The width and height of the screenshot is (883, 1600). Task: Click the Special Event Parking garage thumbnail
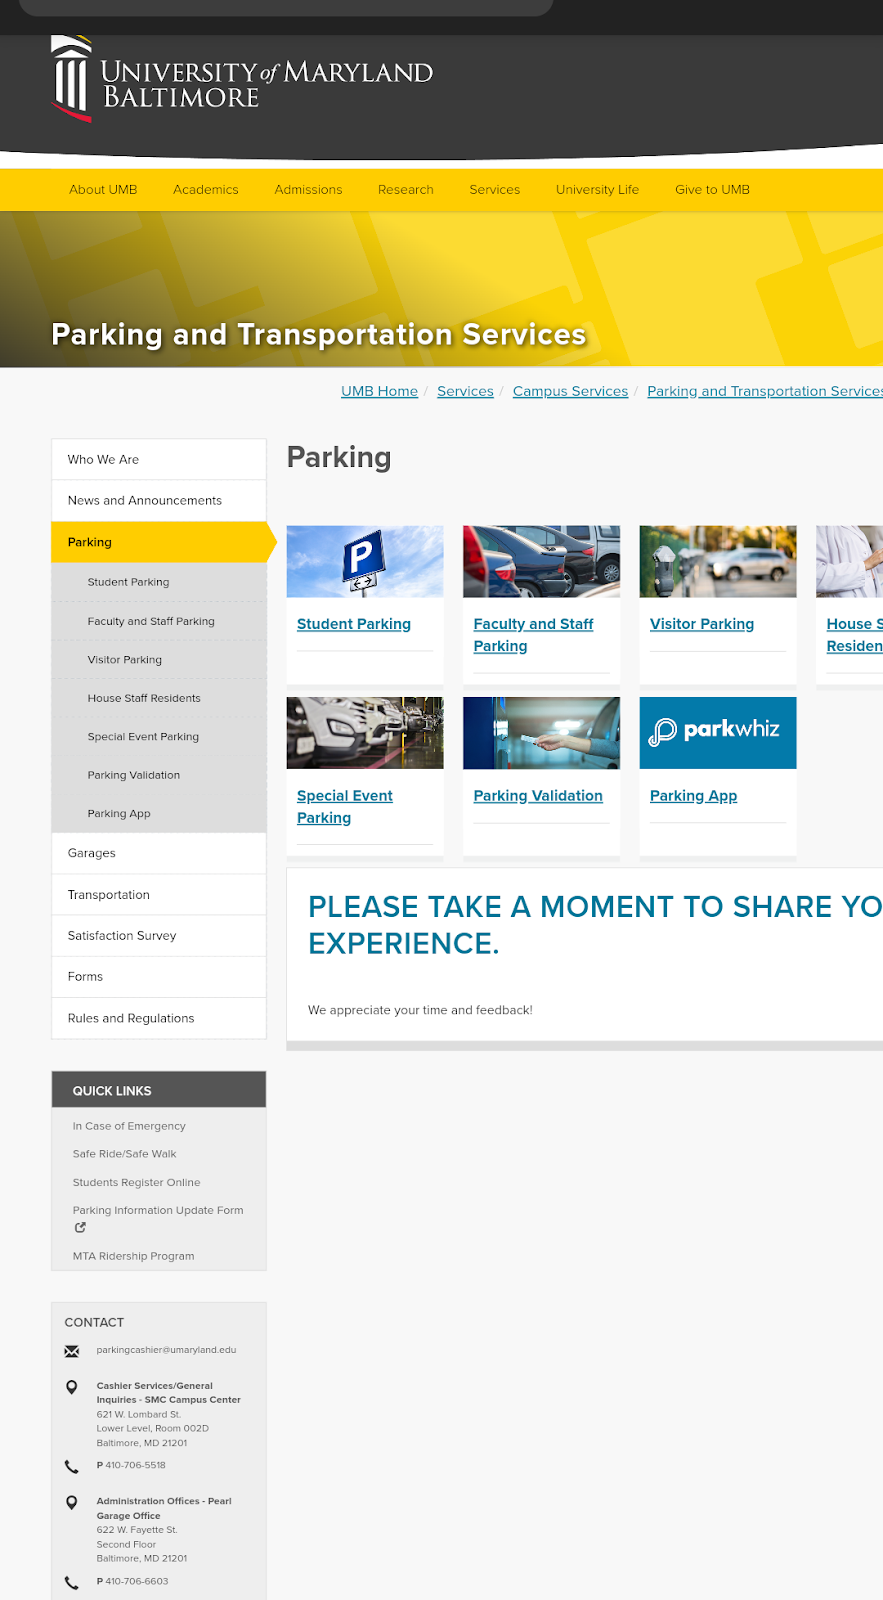tap(365, 733)
